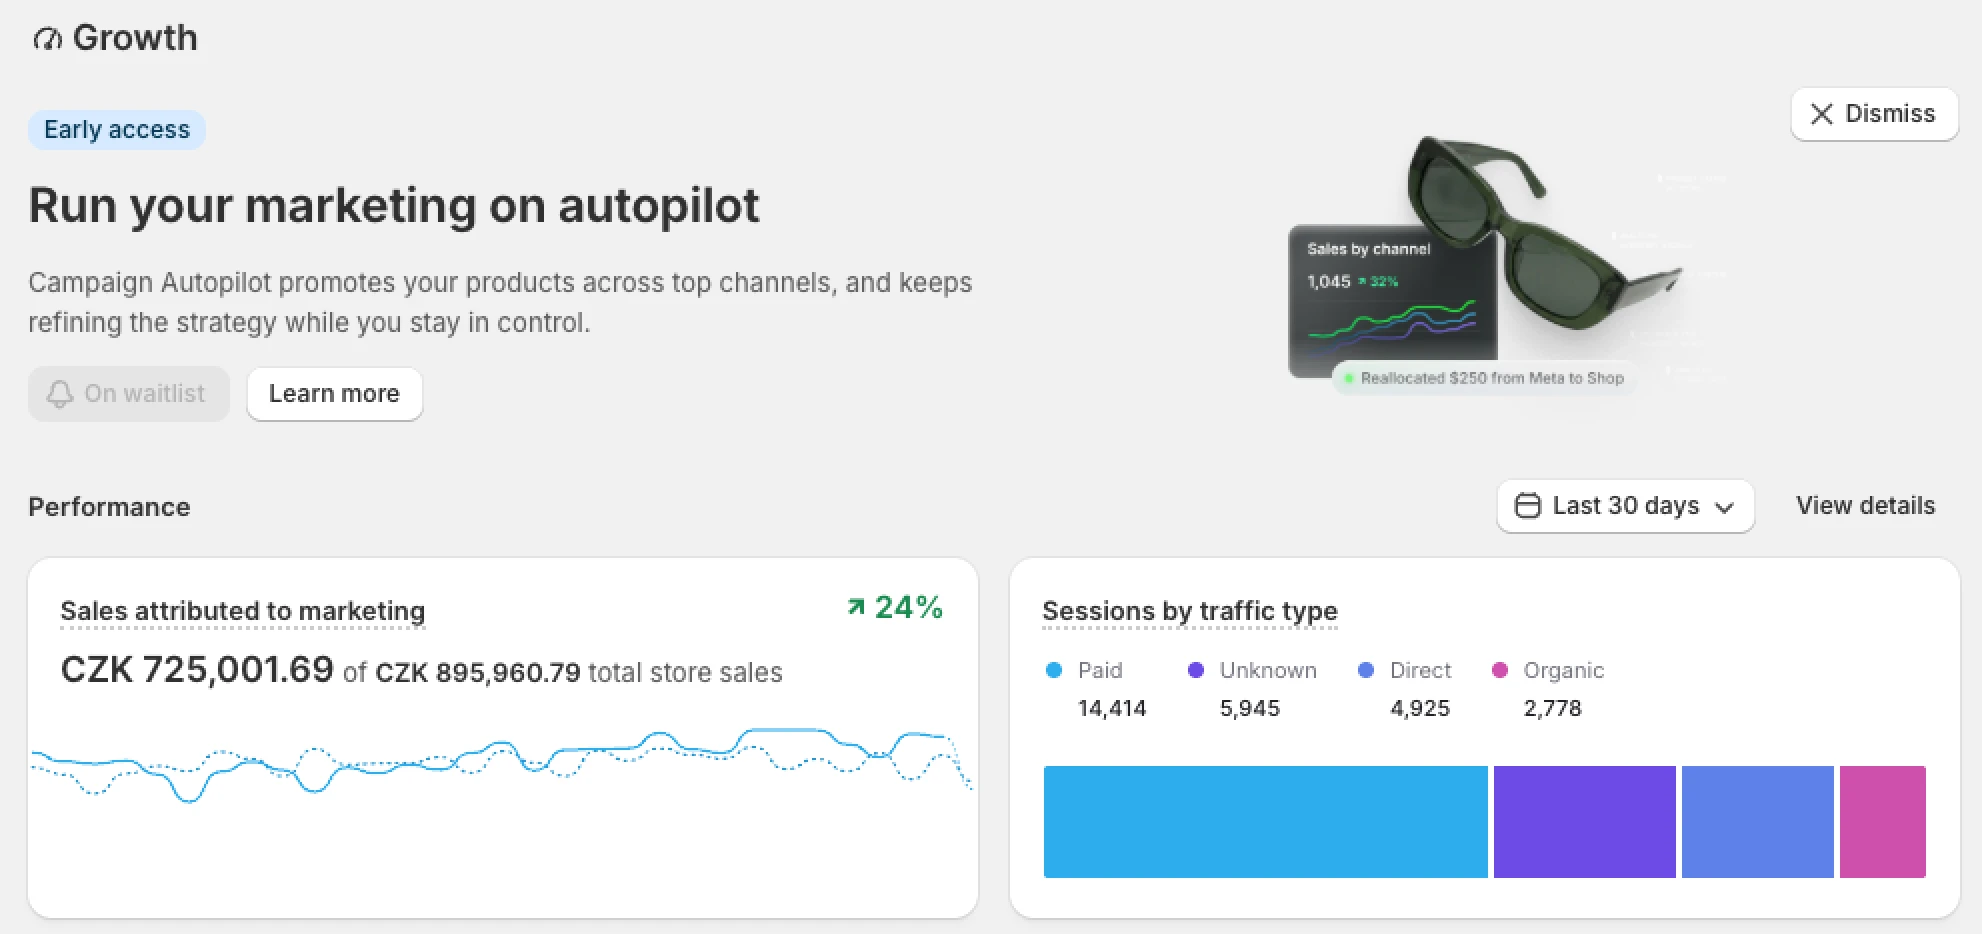Click the Direct sessions value 4,925
Screen dimensions: 1982x934
[1420, 708]
